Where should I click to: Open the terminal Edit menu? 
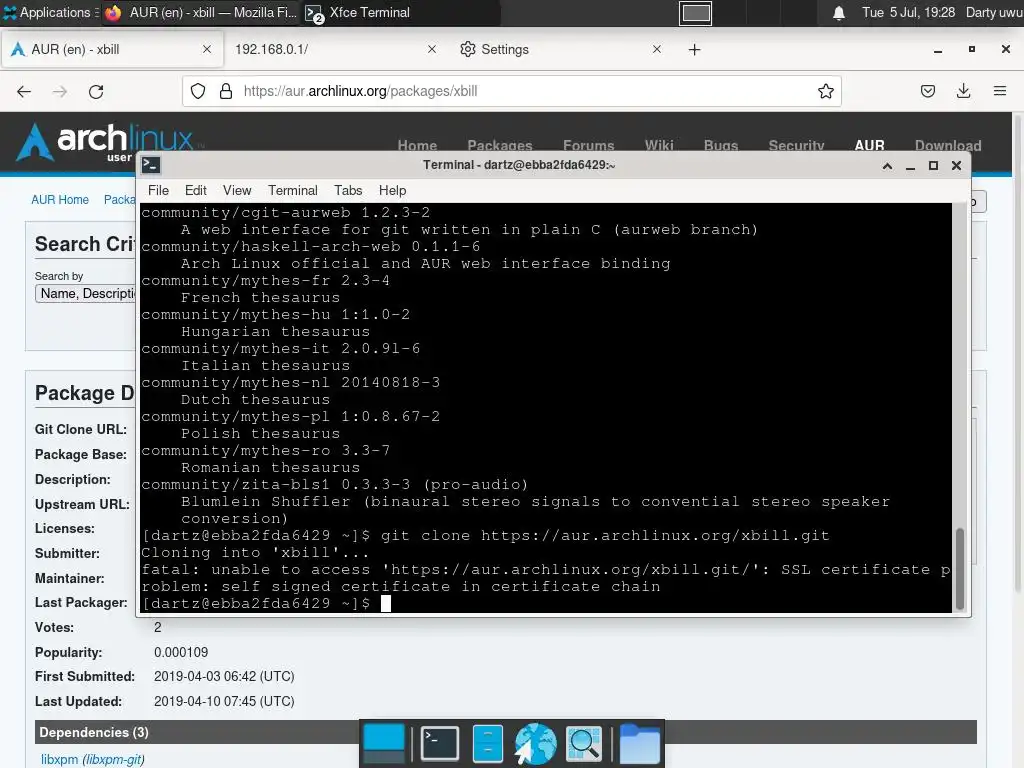click(195, 190)
